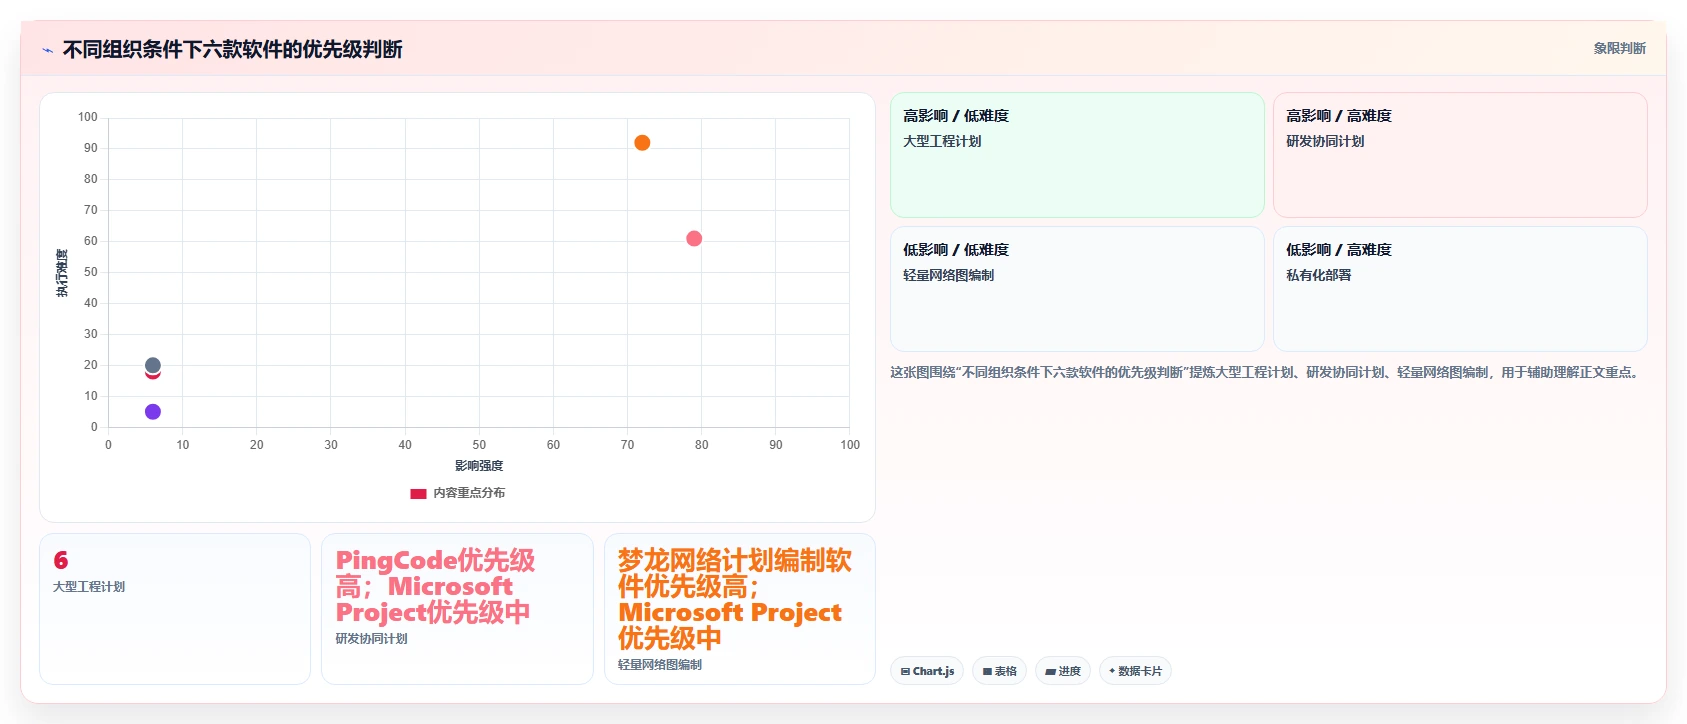The image size is (1687, 724).
Task: Click the 执行难度 y-axis label
Action: [62, 273]
